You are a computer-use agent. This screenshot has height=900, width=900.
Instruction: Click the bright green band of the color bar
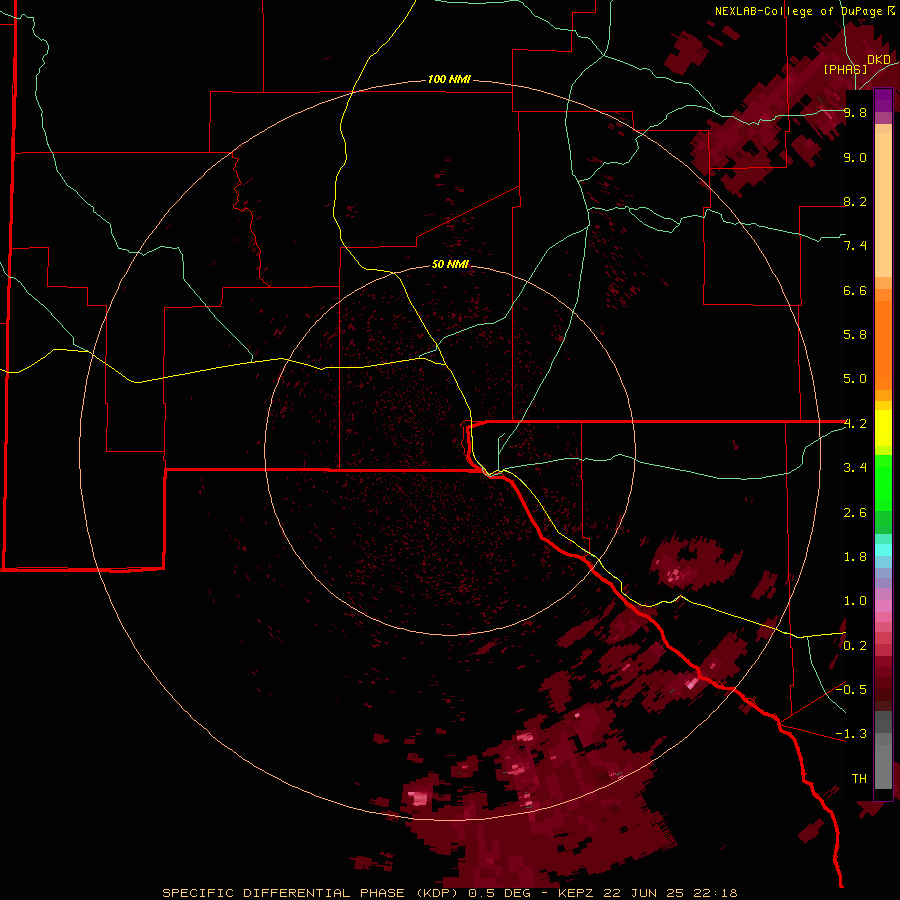[883, 482]
